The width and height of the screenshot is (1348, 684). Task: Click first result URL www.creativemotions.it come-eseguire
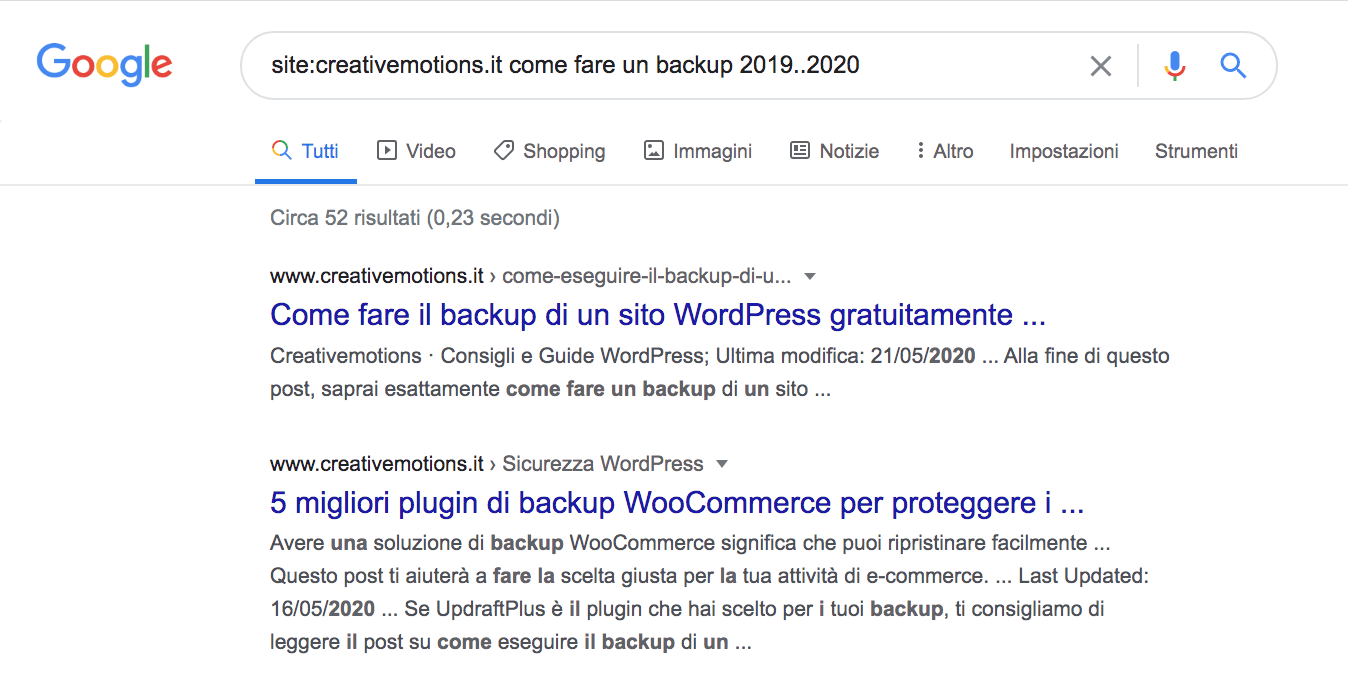[530, 276]
